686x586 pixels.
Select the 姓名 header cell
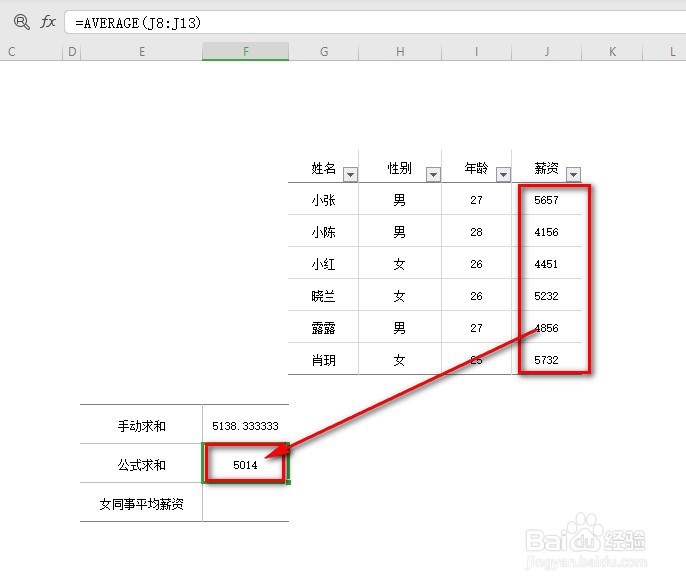click(323, 168)
